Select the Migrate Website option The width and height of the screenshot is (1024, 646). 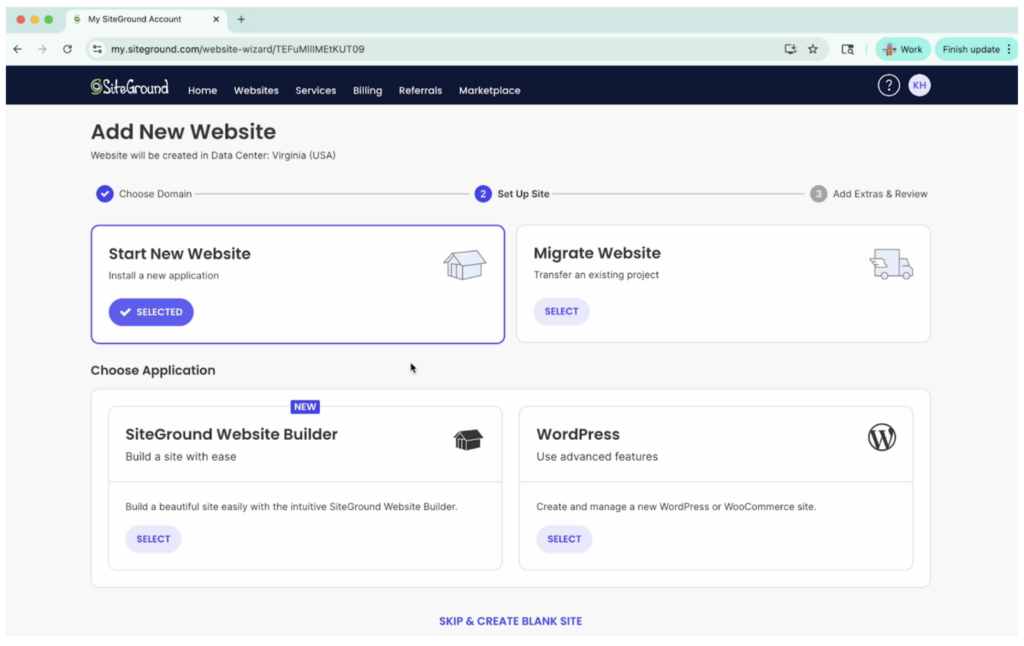[x=561, y=311]
